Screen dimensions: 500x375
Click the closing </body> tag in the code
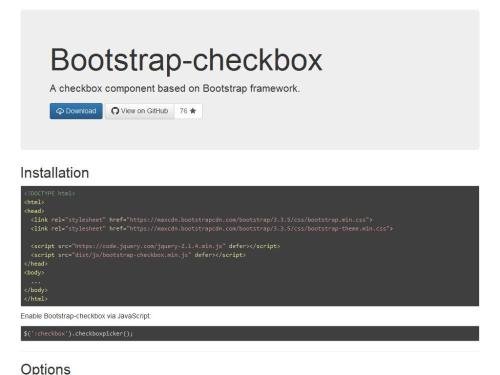pyautogui.click(x=36, y=290)
